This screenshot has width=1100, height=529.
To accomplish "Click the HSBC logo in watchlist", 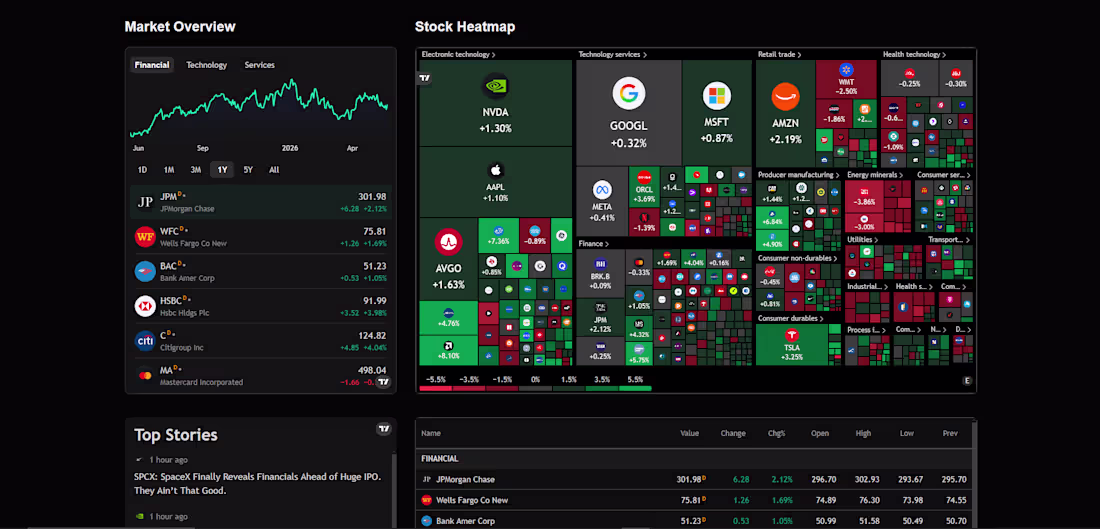I will [x=145, y=306].
